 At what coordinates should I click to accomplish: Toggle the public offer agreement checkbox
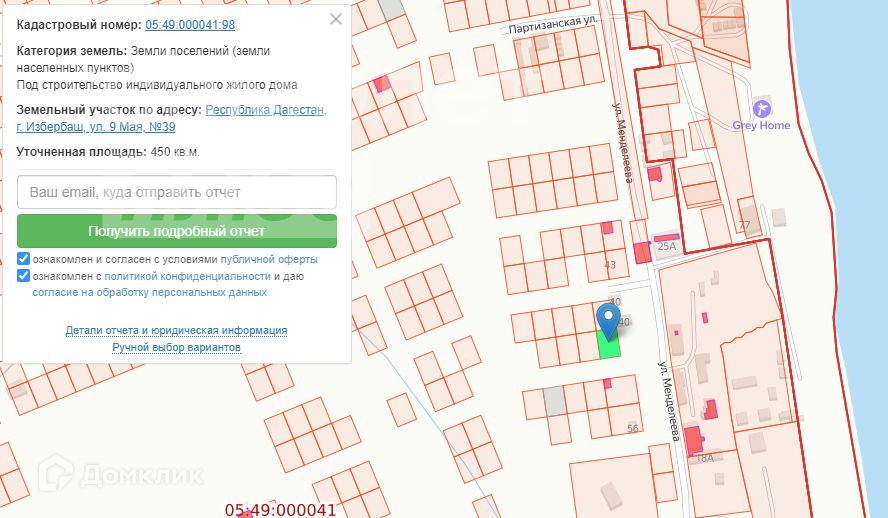tap(24, 259)
